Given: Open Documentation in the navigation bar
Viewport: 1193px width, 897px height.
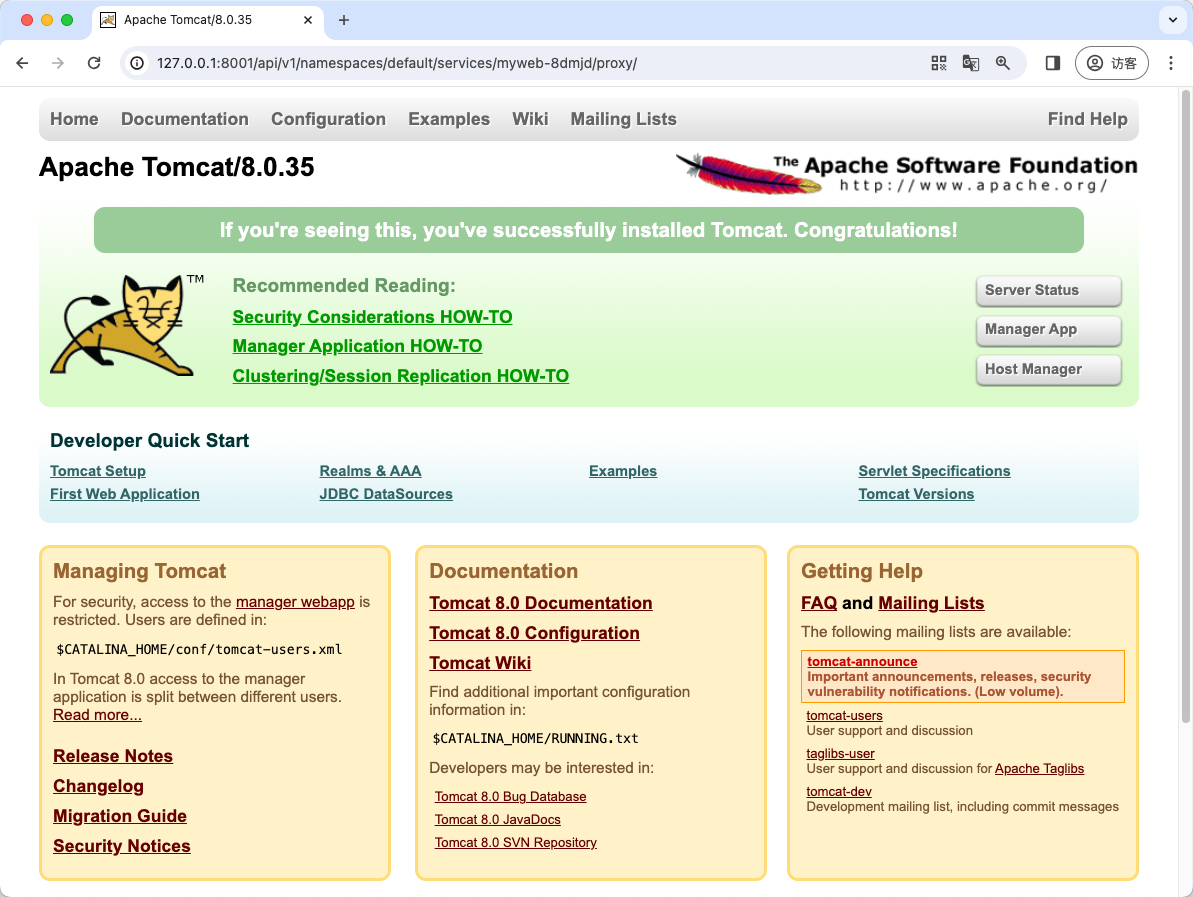Looking at the screenshot, I should [185, 119].
